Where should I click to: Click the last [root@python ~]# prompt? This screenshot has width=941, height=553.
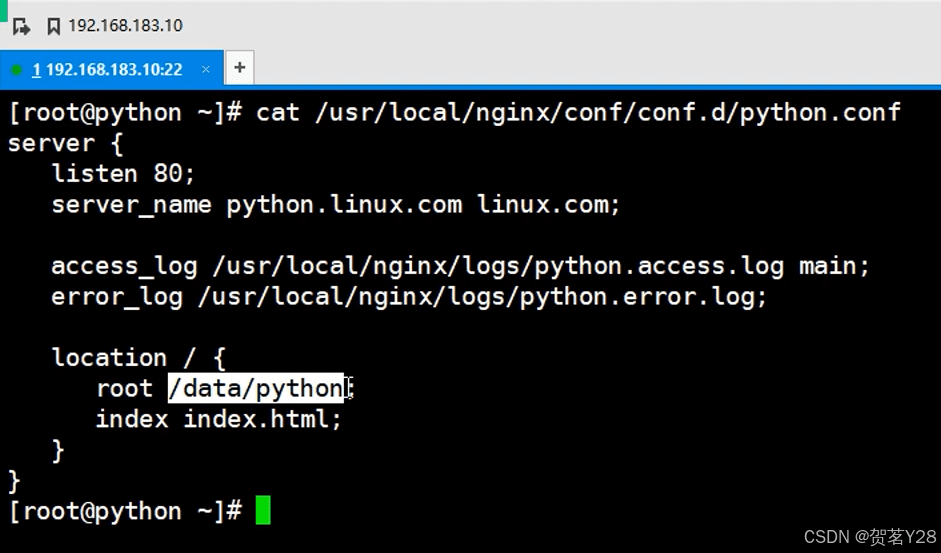tap(125, 511)
